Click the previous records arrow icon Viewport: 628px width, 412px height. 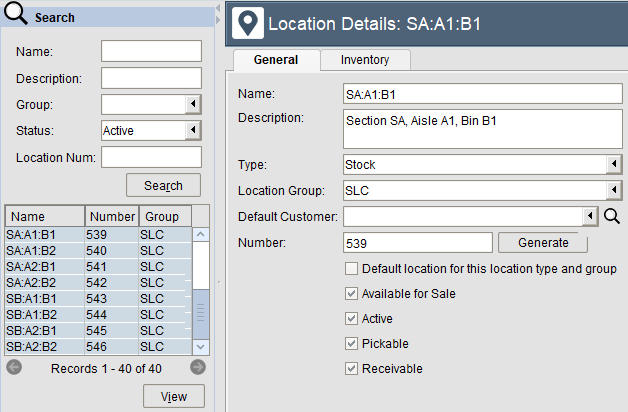point(14,367)
